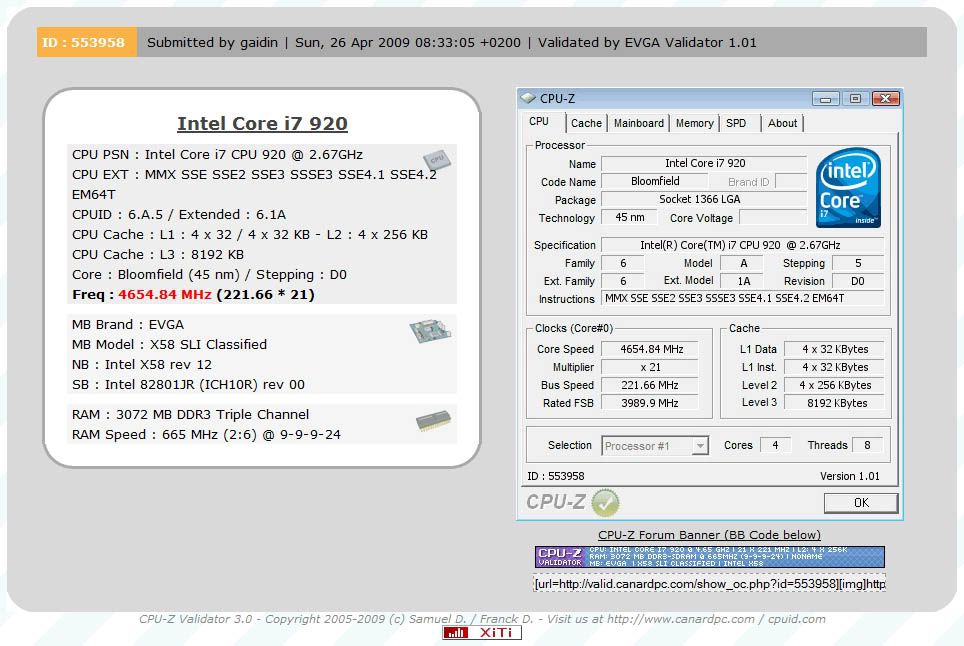Image resolution: width=964 pixels, height=646 pixels.
Task: Click the Level 2 cache value 4 x 256 KBytes
Action: click(835, 385)
